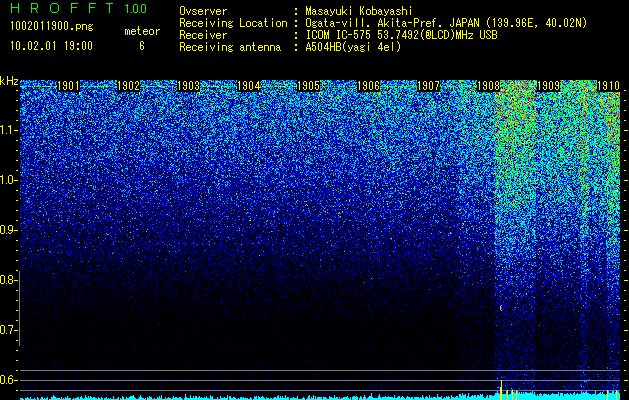This screenshot has width=629, height=400.
Task: Click the observer name Masayuki Kobayashi
Action: 359,12
